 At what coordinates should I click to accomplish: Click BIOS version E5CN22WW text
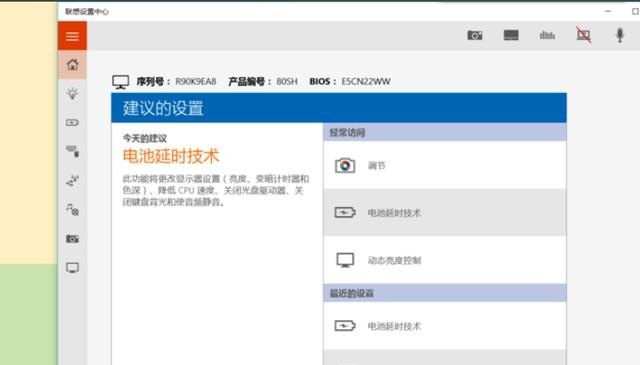(366, 82)
